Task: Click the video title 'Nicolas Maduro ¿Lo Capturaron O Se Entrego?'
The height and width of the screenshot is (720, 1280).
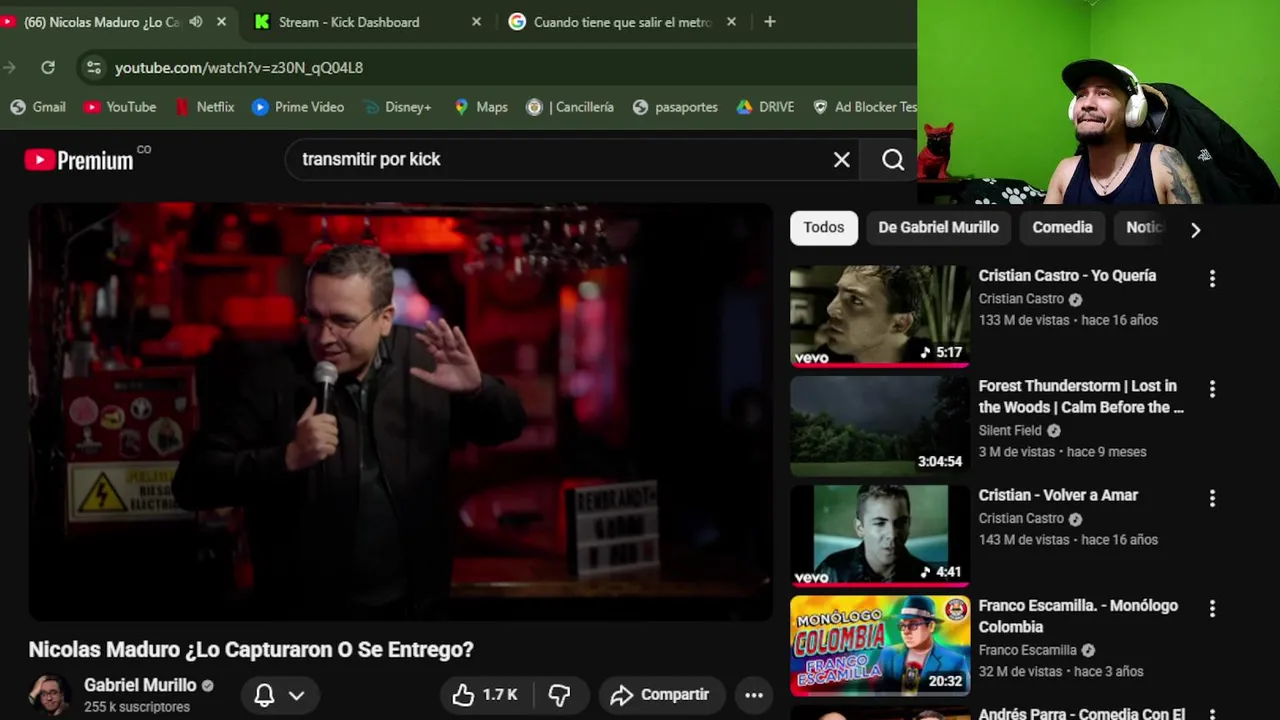Action: [x=251, y=649]
